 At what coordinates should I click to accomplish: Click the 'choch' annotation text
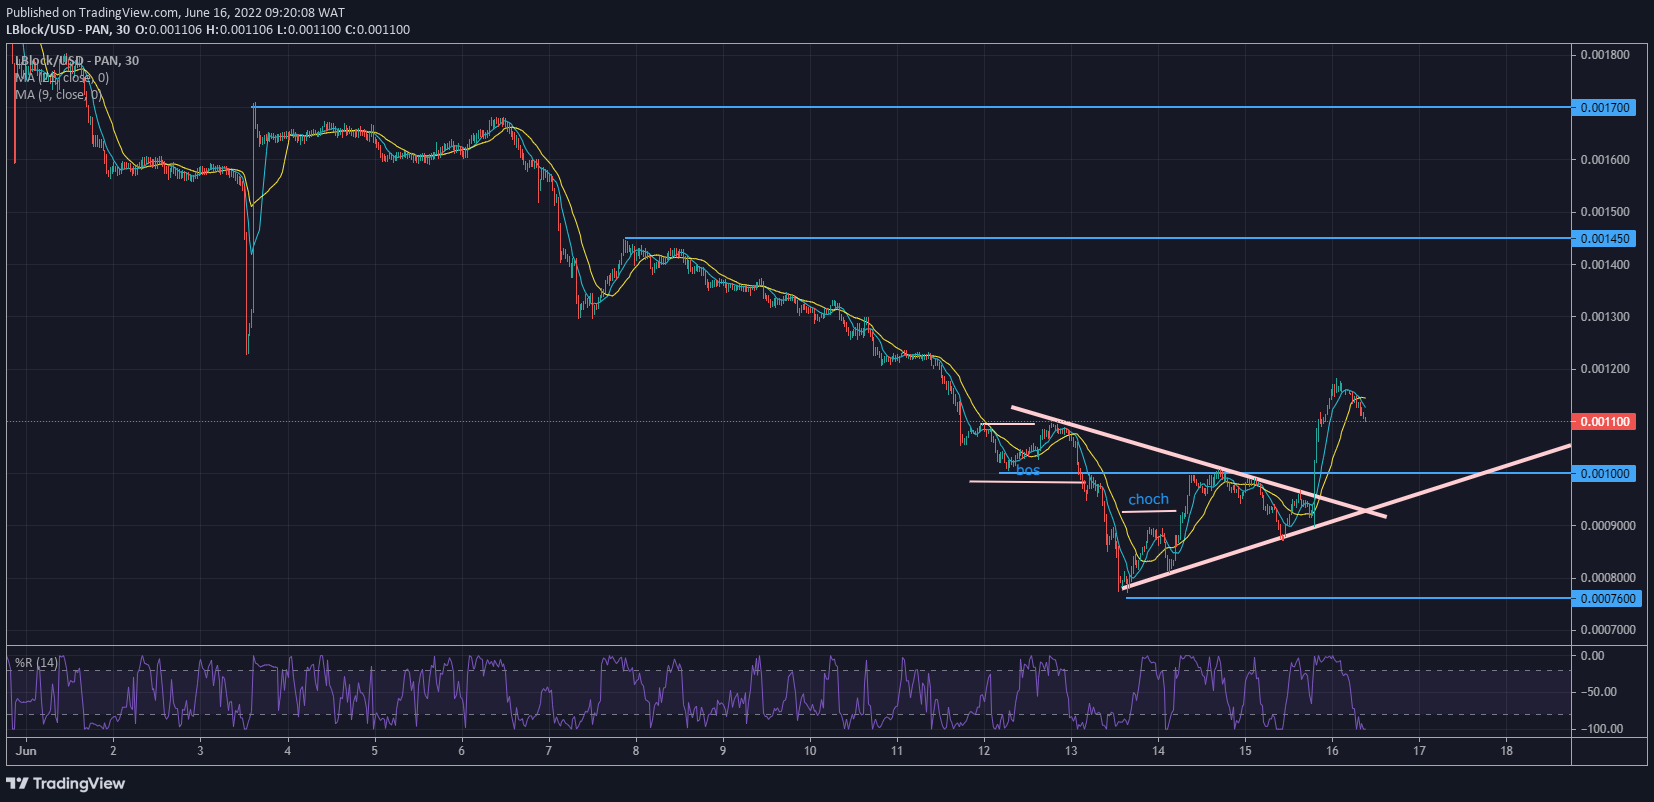click(x=1148, y=499)
